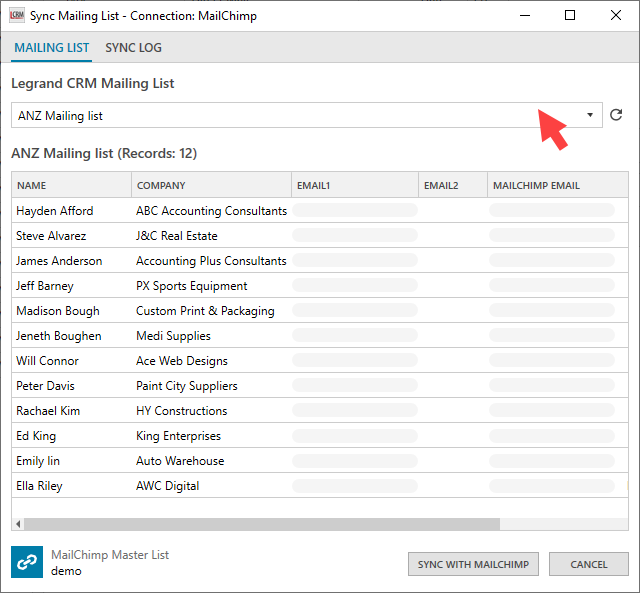Sort by the COMPANY column header
Screen dimensions: 640x593
tap(210, 185)
